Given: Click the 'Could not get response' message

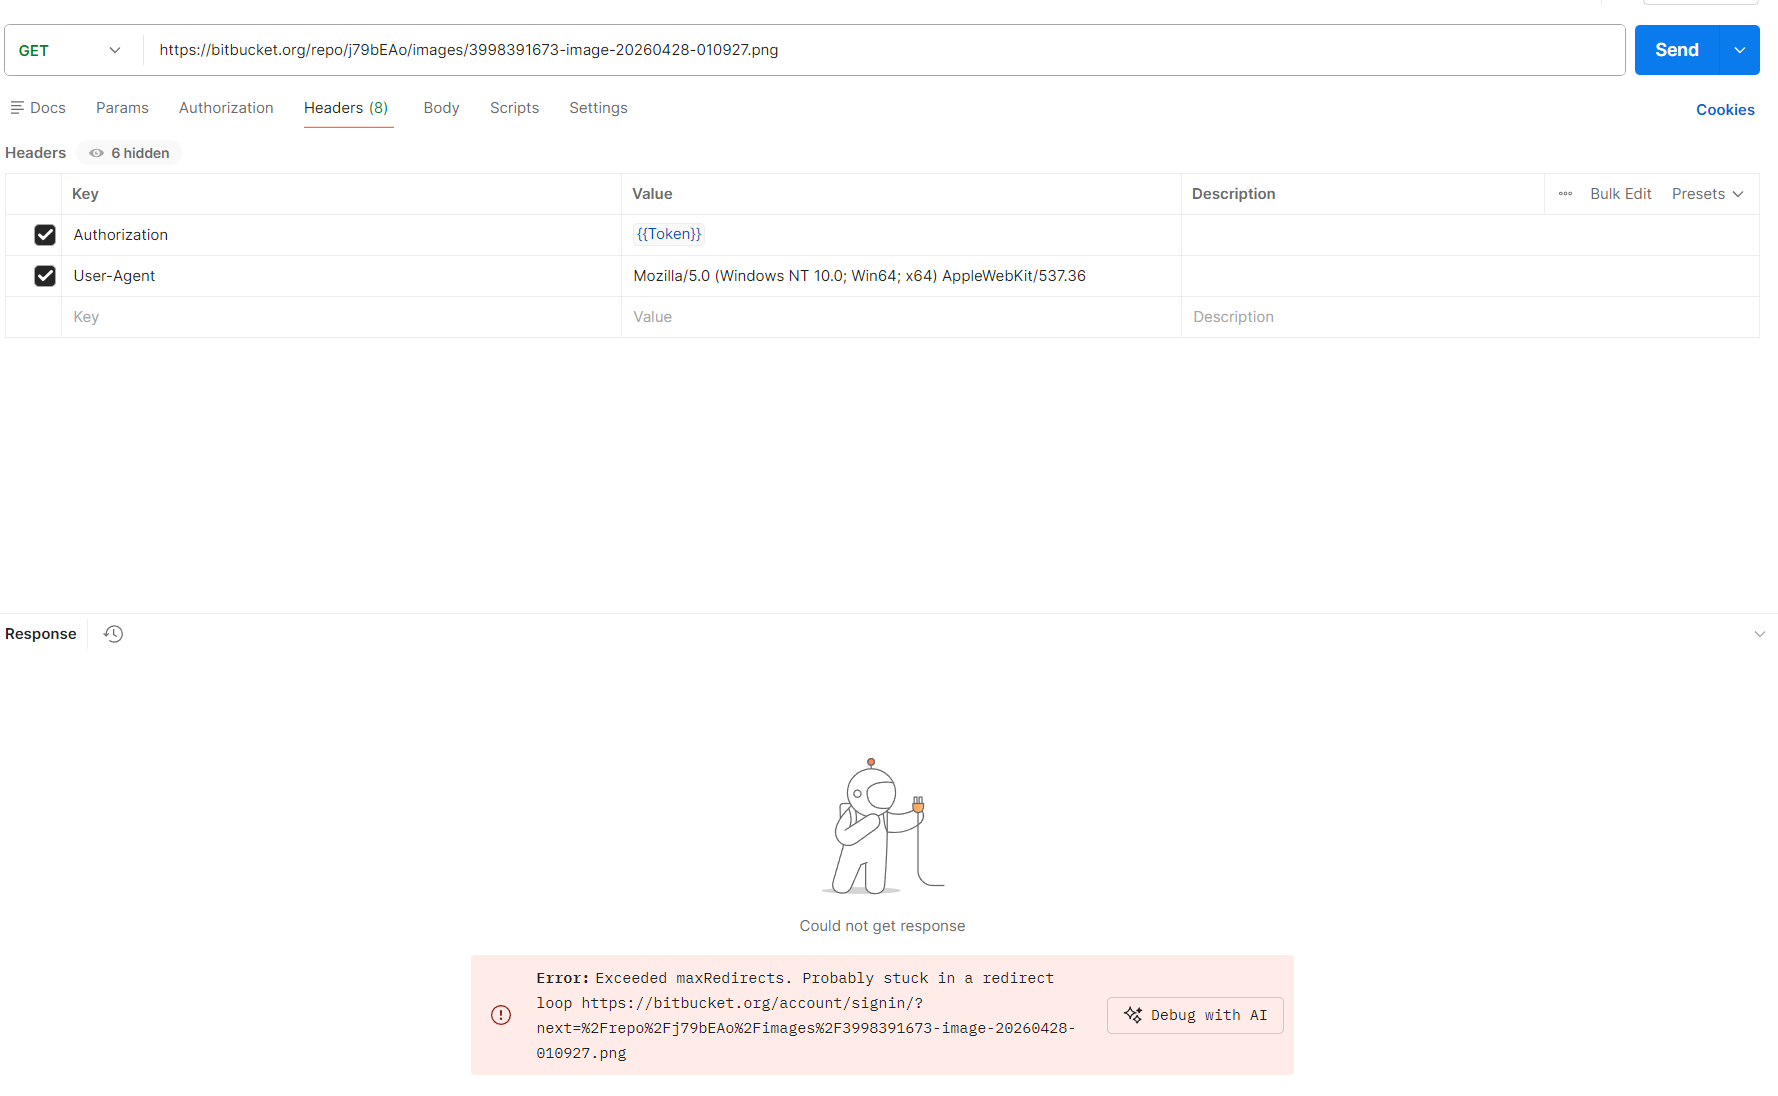Looking at the screenshot, I should pyautogui.click(x=882, y=926).
